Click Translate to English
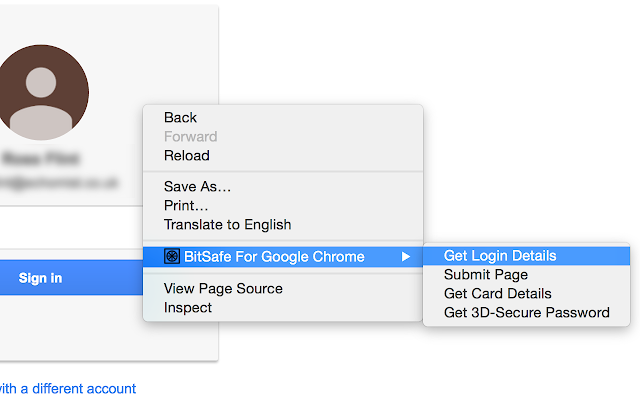Screen dimensions: 640x400 tap(228, 224)
